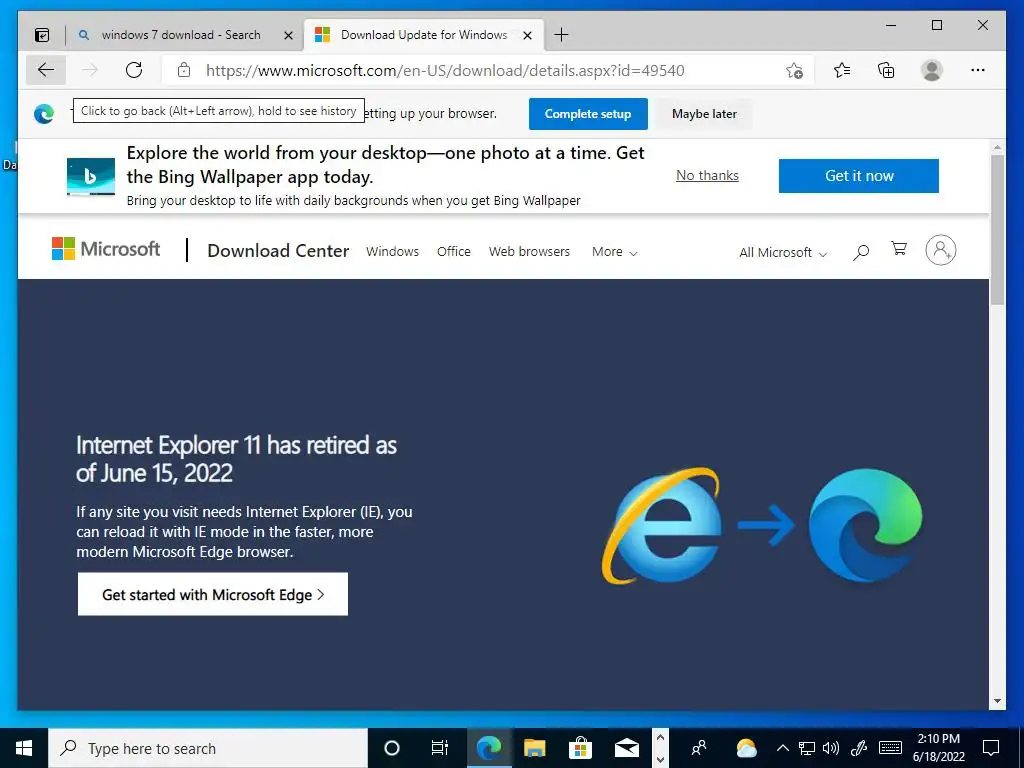Click the page vertical scrollbar thumb
This screenshot has width=1024, height=768.
[x=997, y=229]
